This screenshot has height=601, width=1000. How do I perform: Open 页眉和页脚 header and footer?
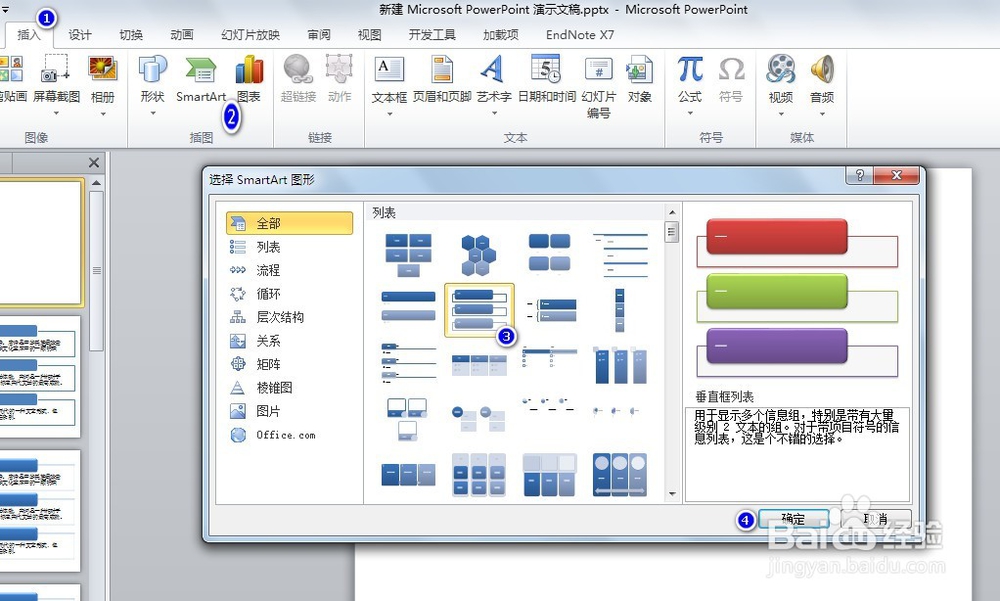click(x=442, y=79)
